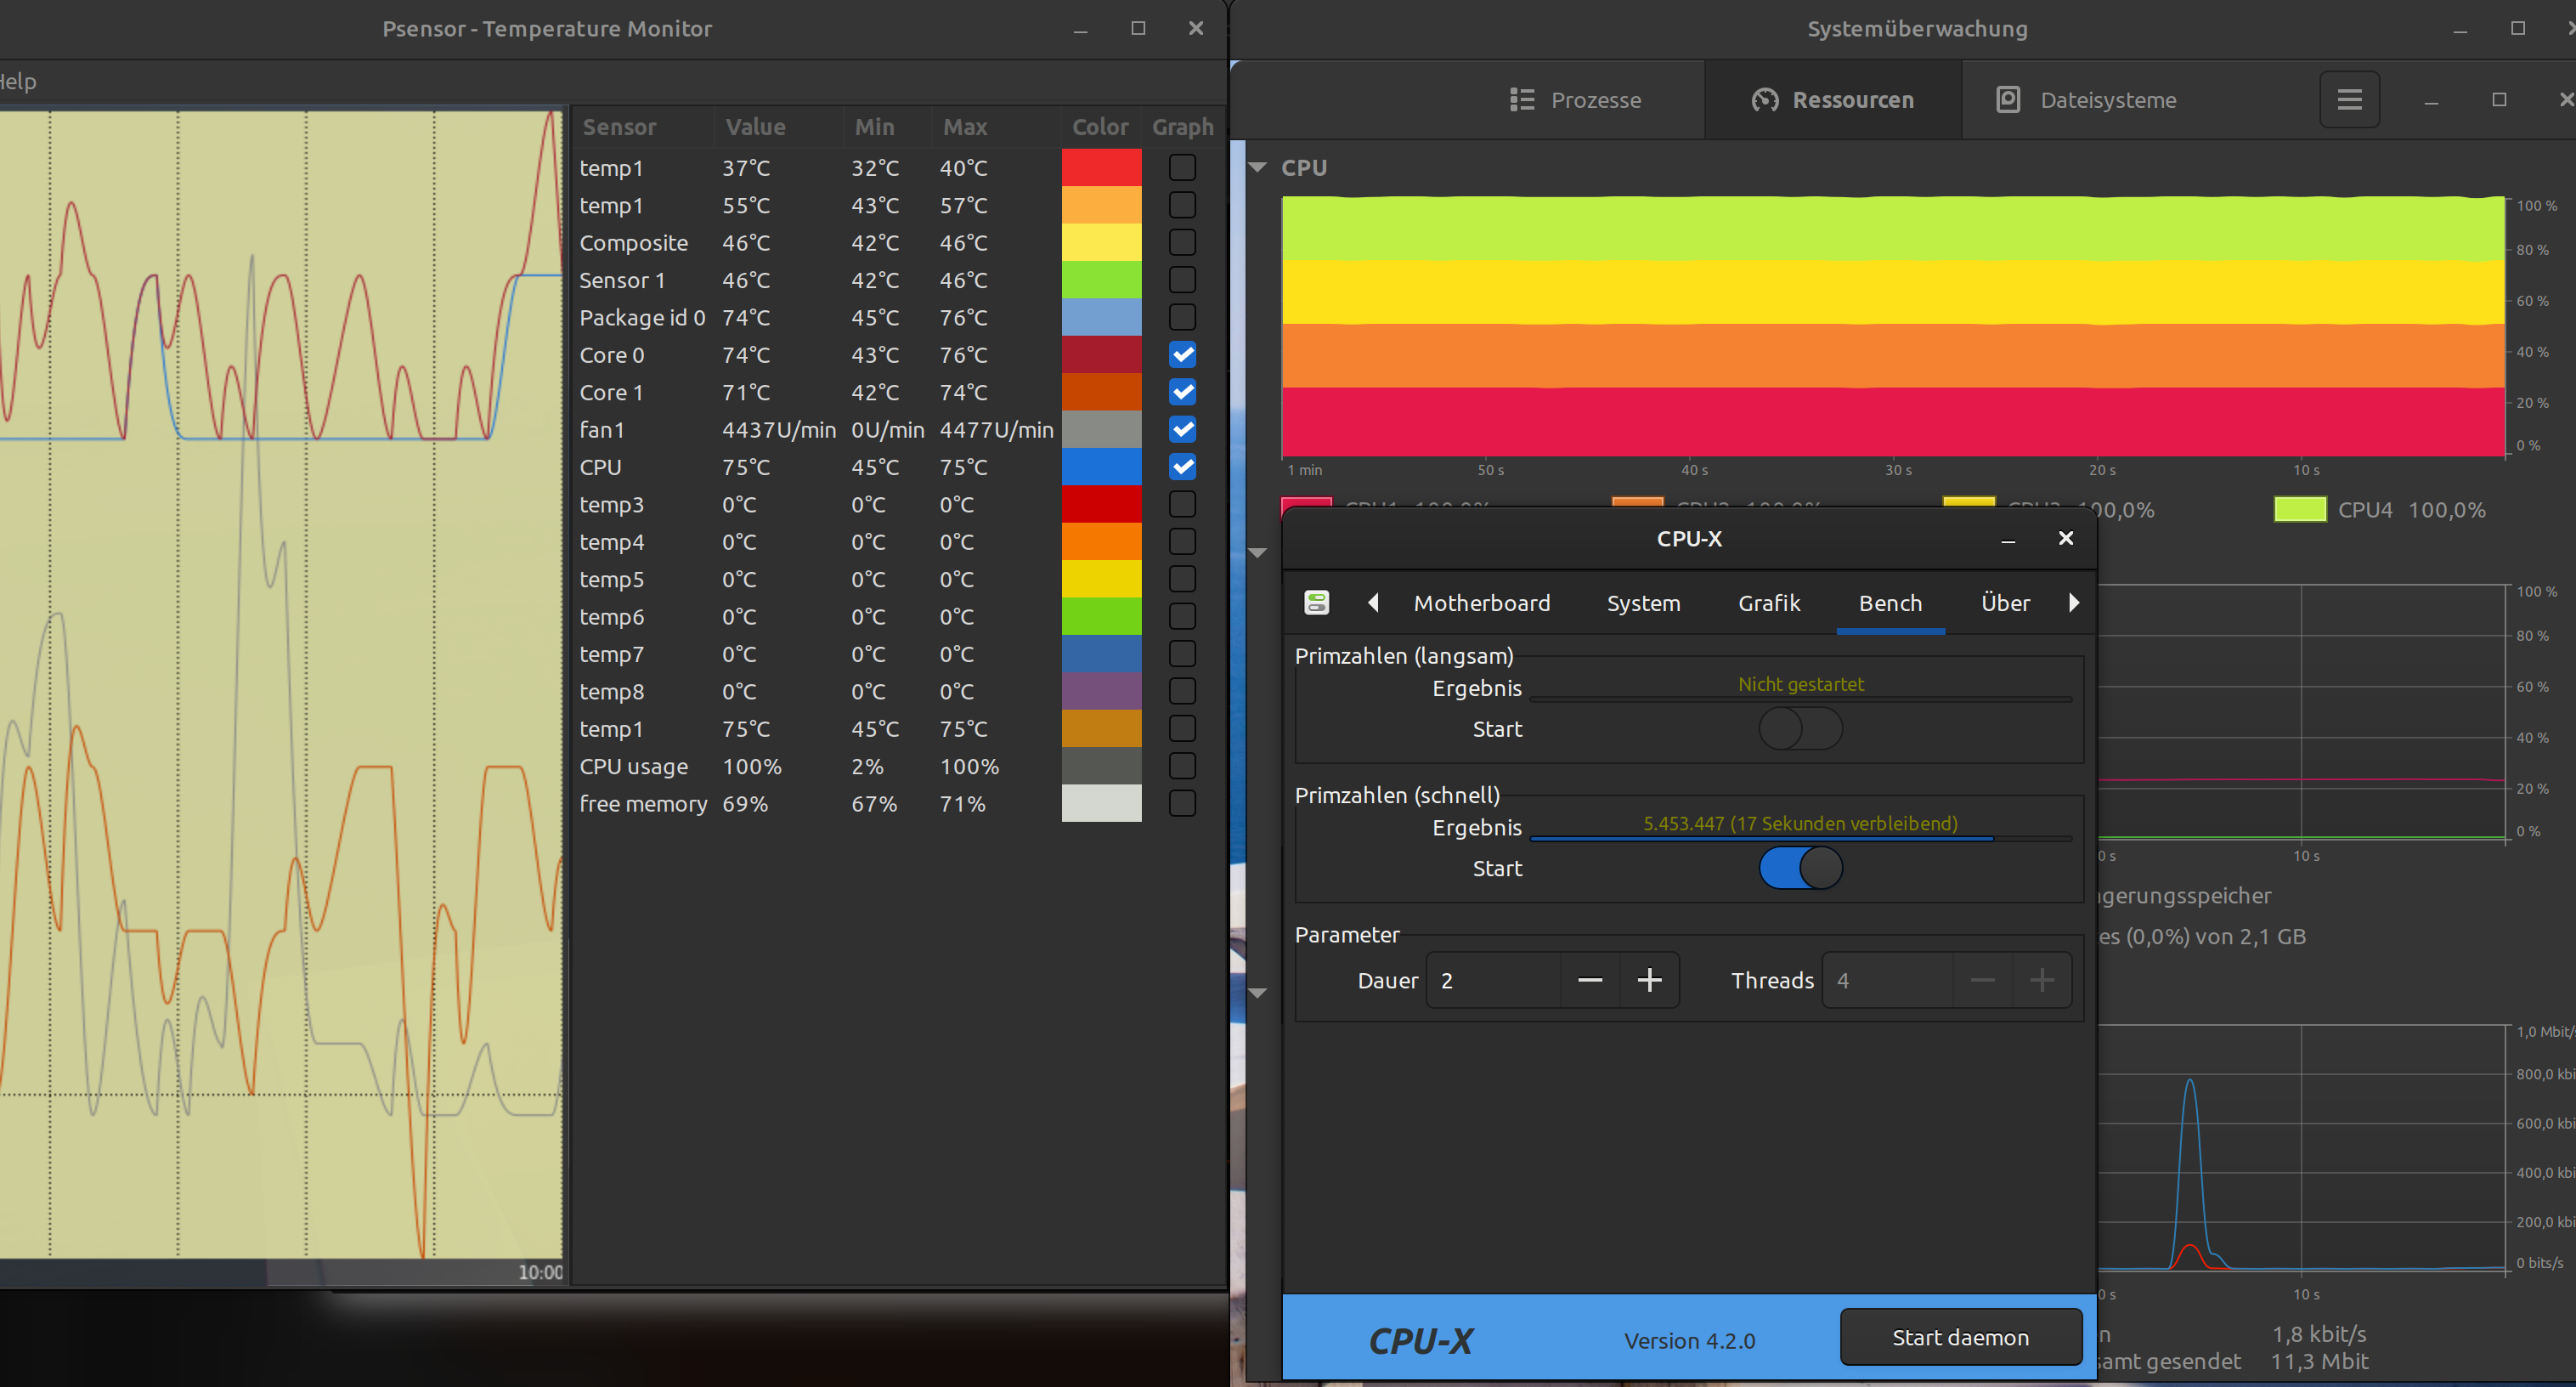Switch to the Motherboard tab
This screenshot has height=1387, width=2576.
click(1481, 603)
